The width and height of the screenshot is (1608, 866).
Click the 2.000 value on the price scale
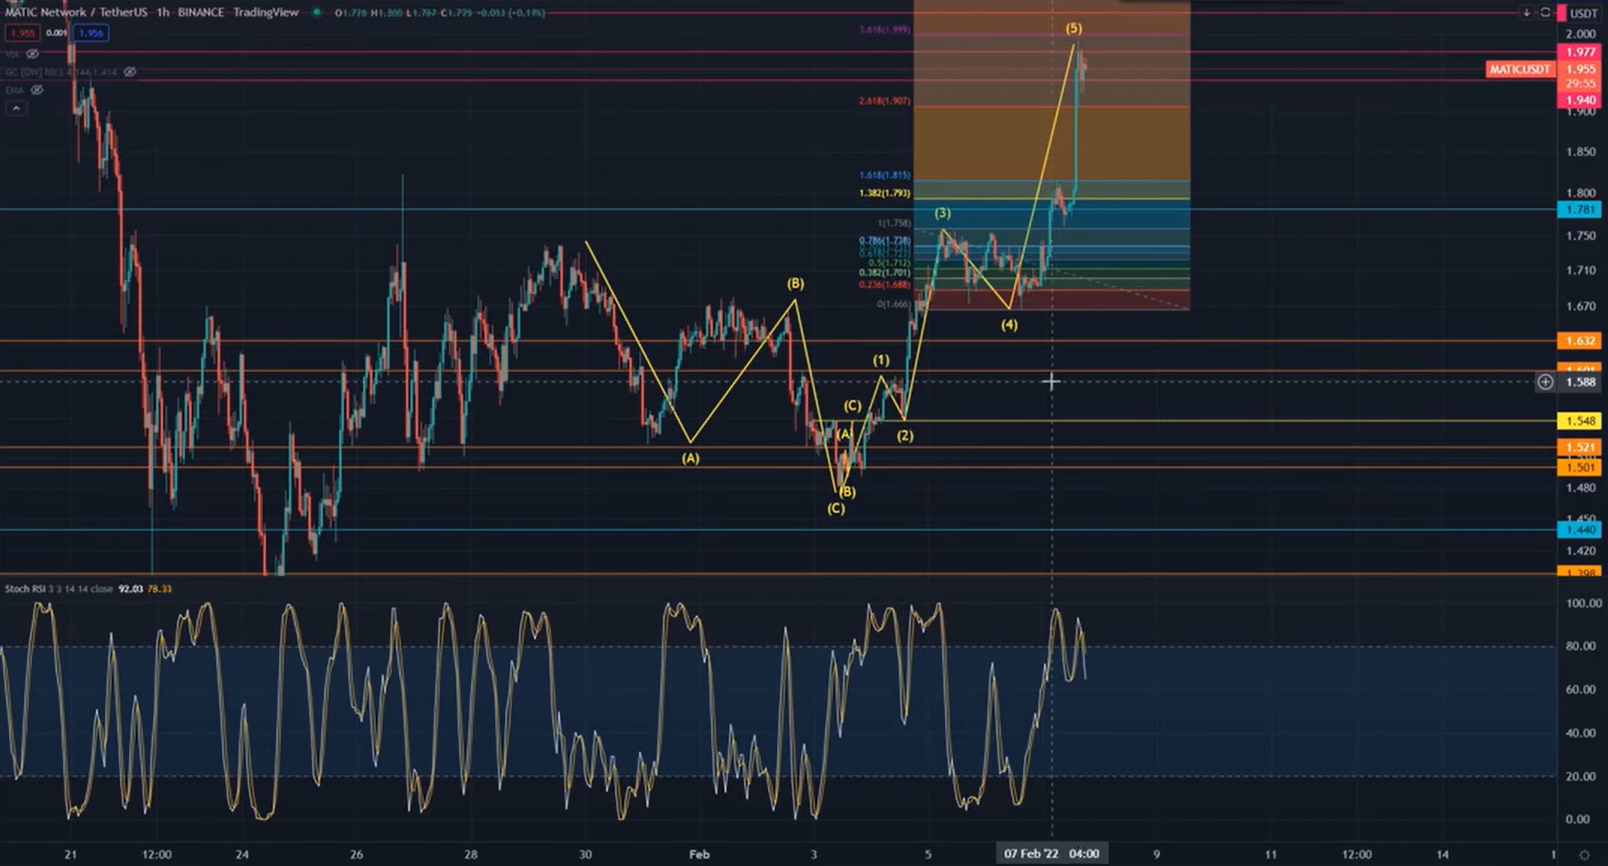pyautogui.click(x=1582, y=33)
